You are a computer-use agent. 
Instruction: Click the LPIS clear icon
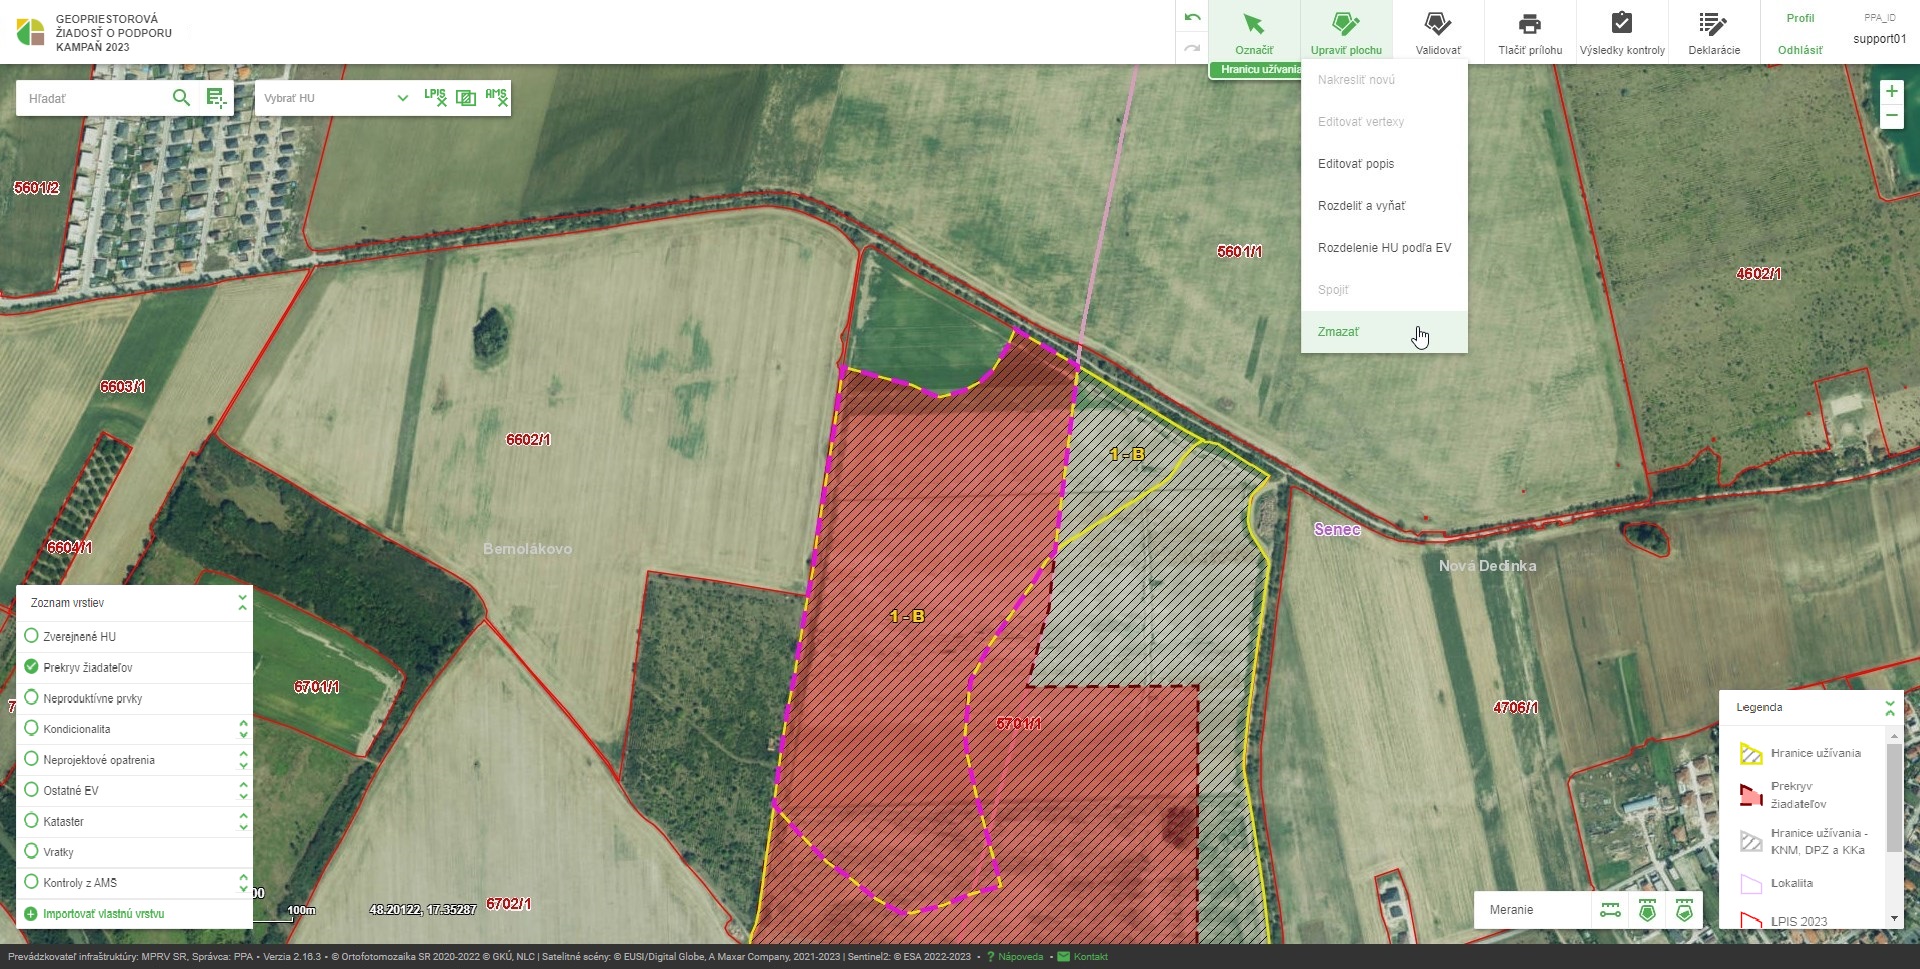pos(435,97)
